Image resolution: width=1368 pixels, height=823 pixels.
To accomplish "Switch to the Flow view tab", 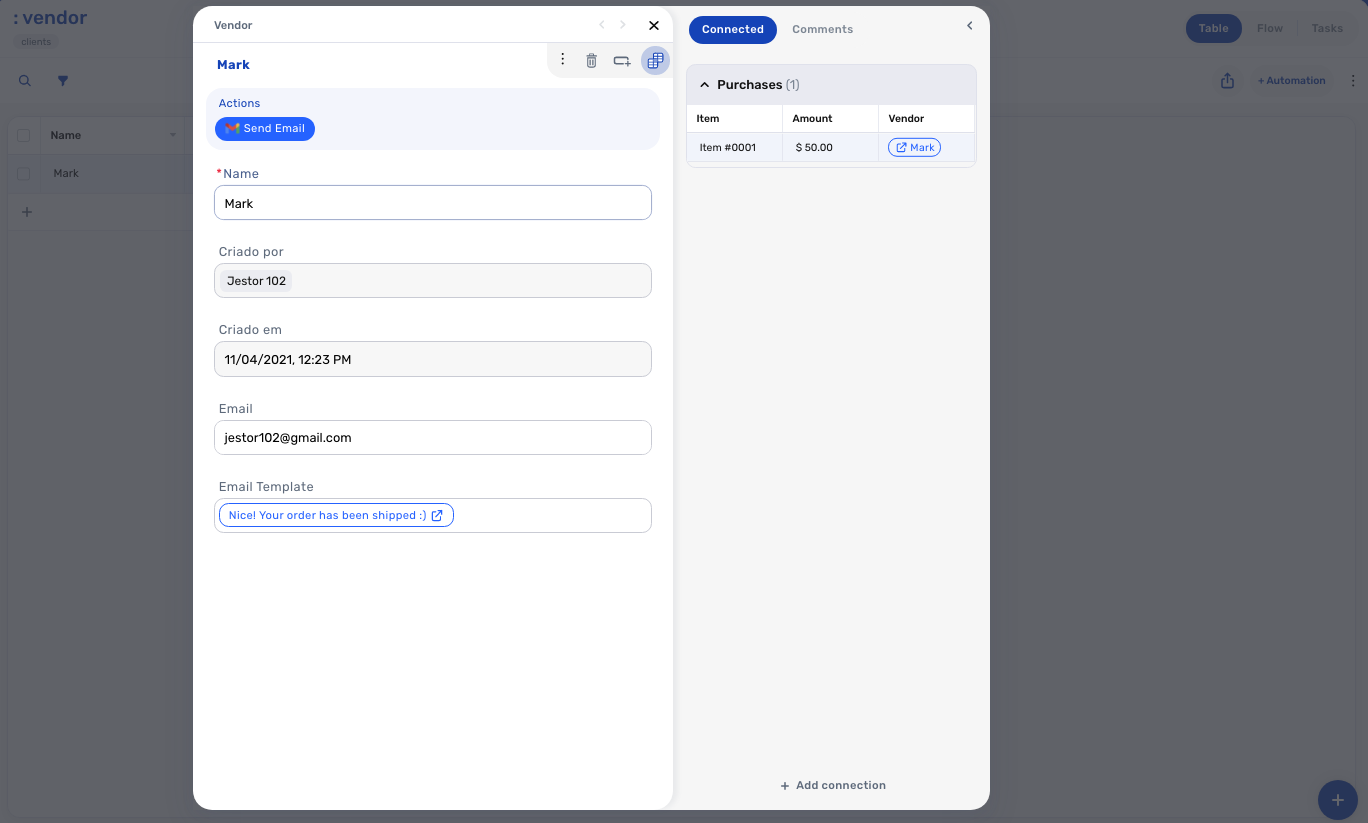I will pos(1270,29).
